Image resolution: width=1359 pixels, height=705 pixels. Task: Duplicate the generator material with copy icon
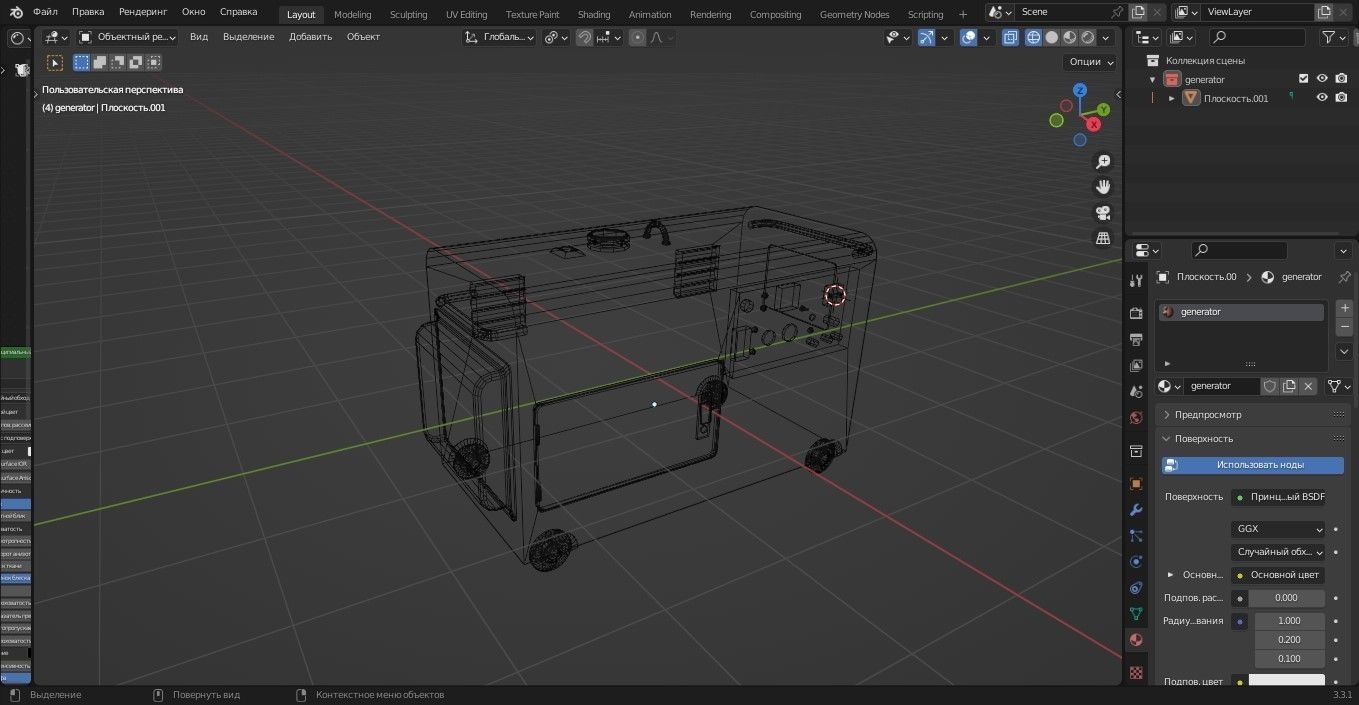1289,386
